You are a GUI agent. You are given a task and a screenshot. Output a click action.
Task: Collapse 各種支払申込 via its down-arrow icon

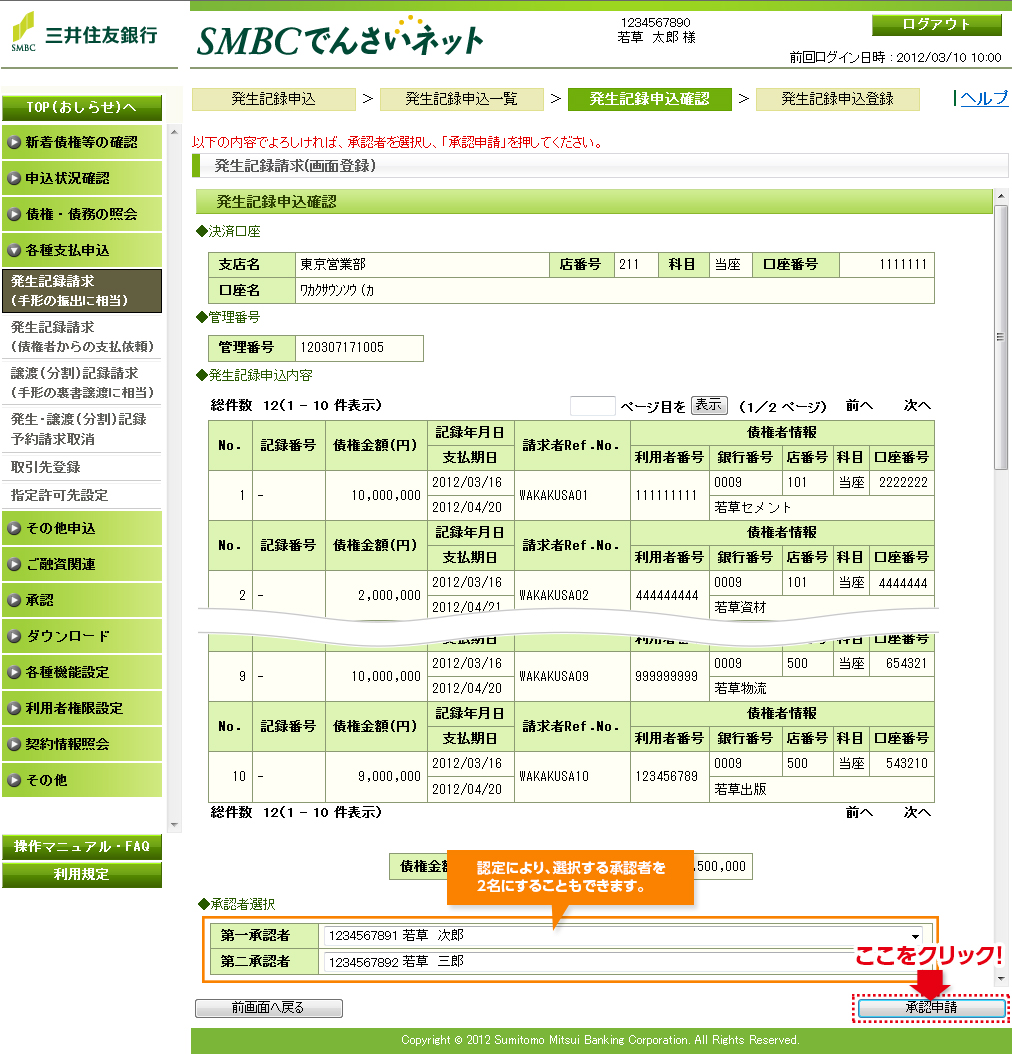coord(14,250)
